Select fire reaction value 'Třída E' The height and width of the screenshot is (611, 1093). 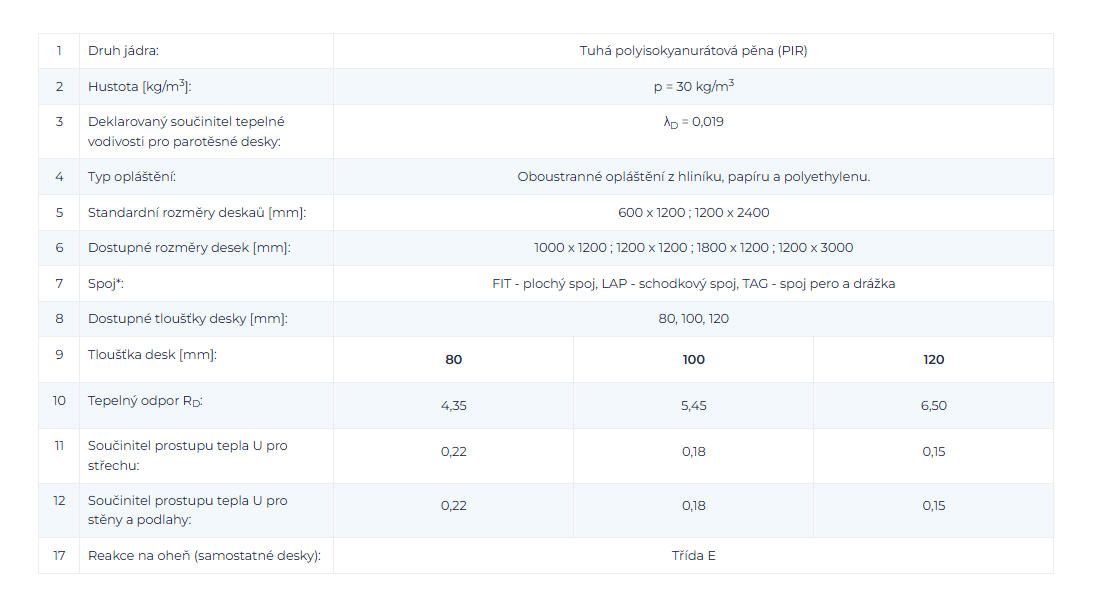tap(693, 556)
